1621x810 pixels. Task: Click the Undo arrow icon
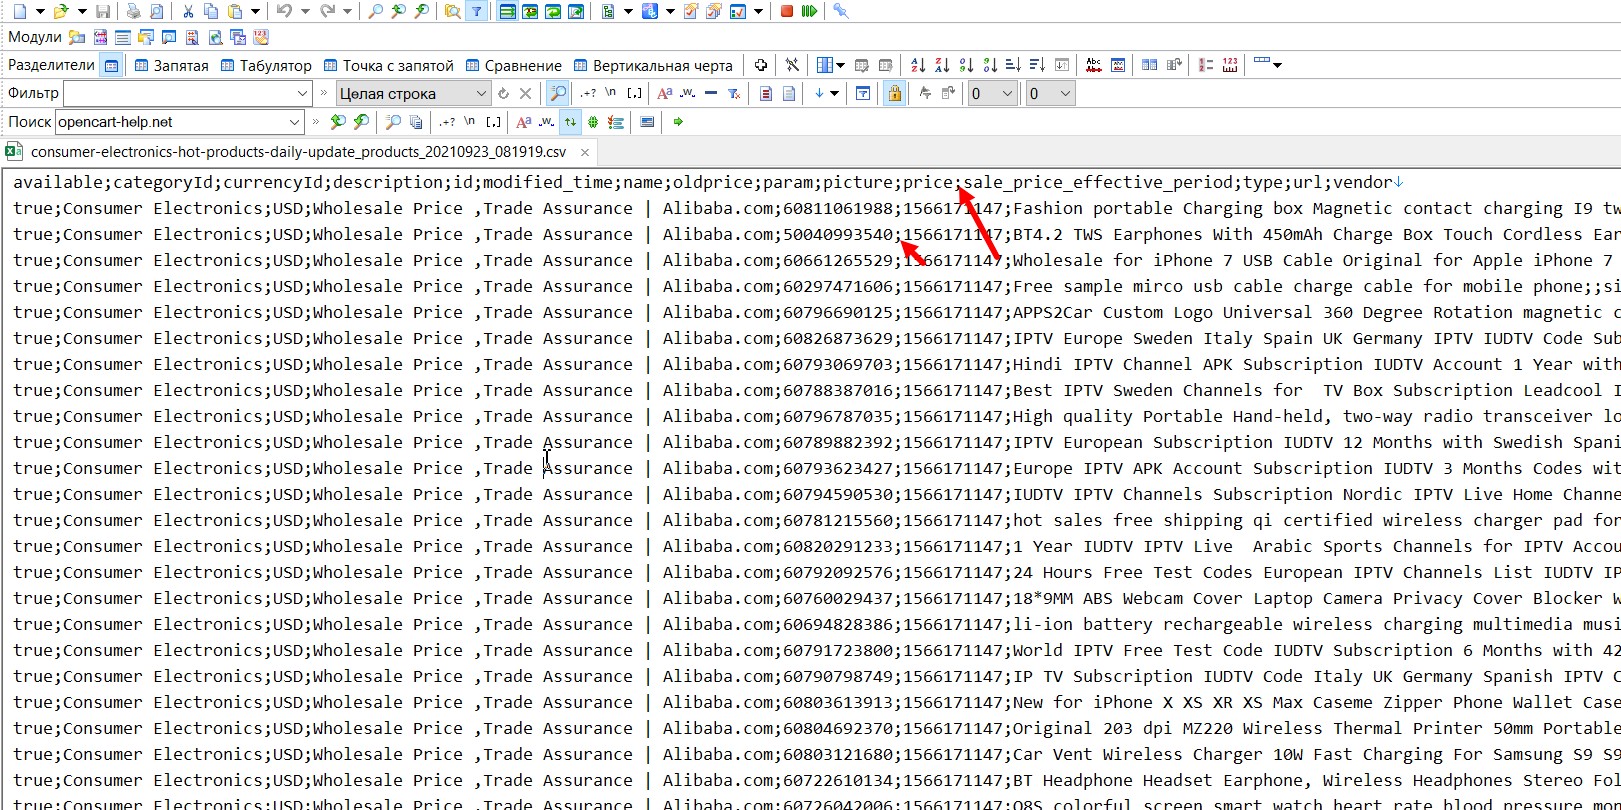[284, 11]
